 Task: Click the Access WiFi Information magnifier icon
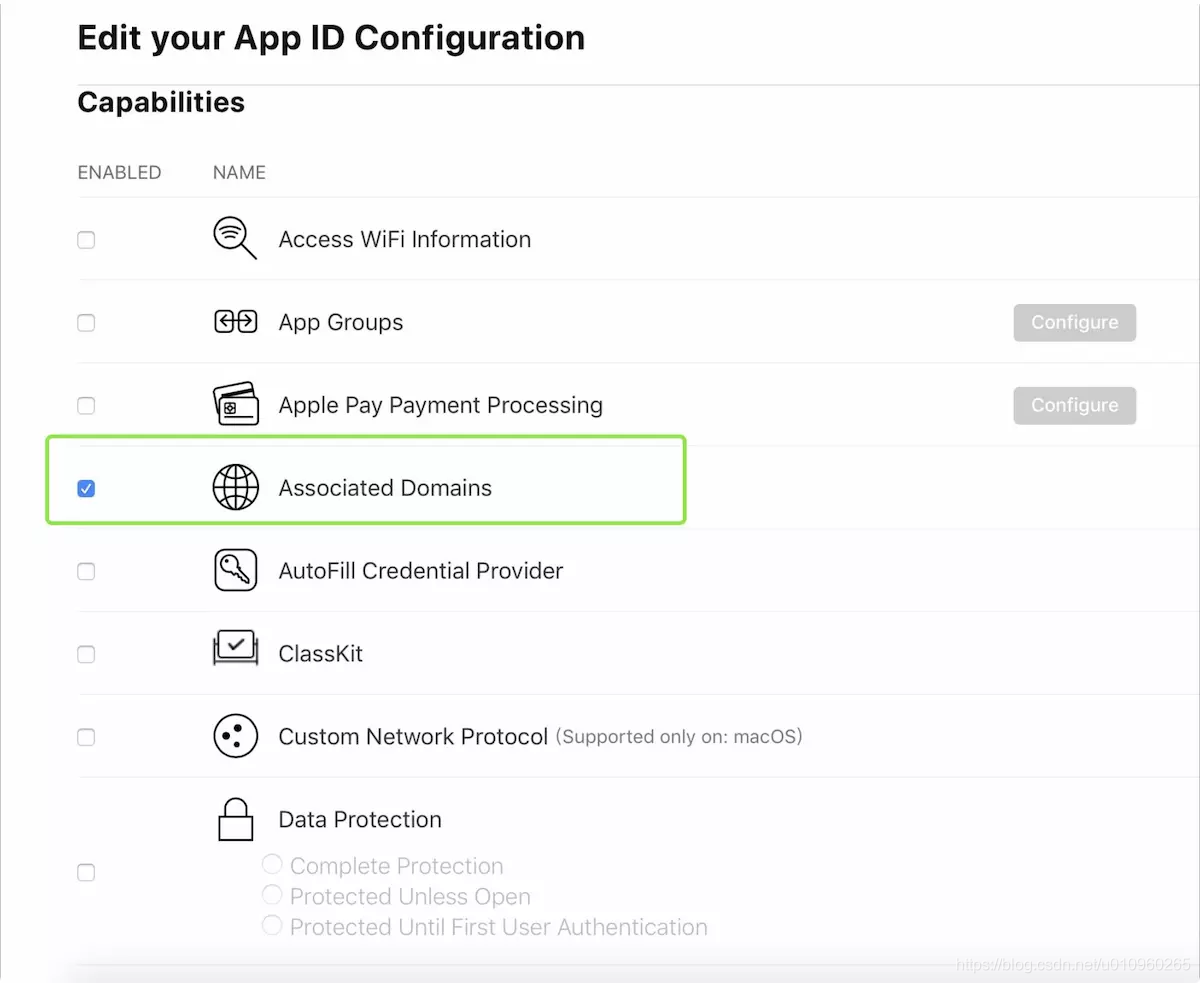click(235, 239)
